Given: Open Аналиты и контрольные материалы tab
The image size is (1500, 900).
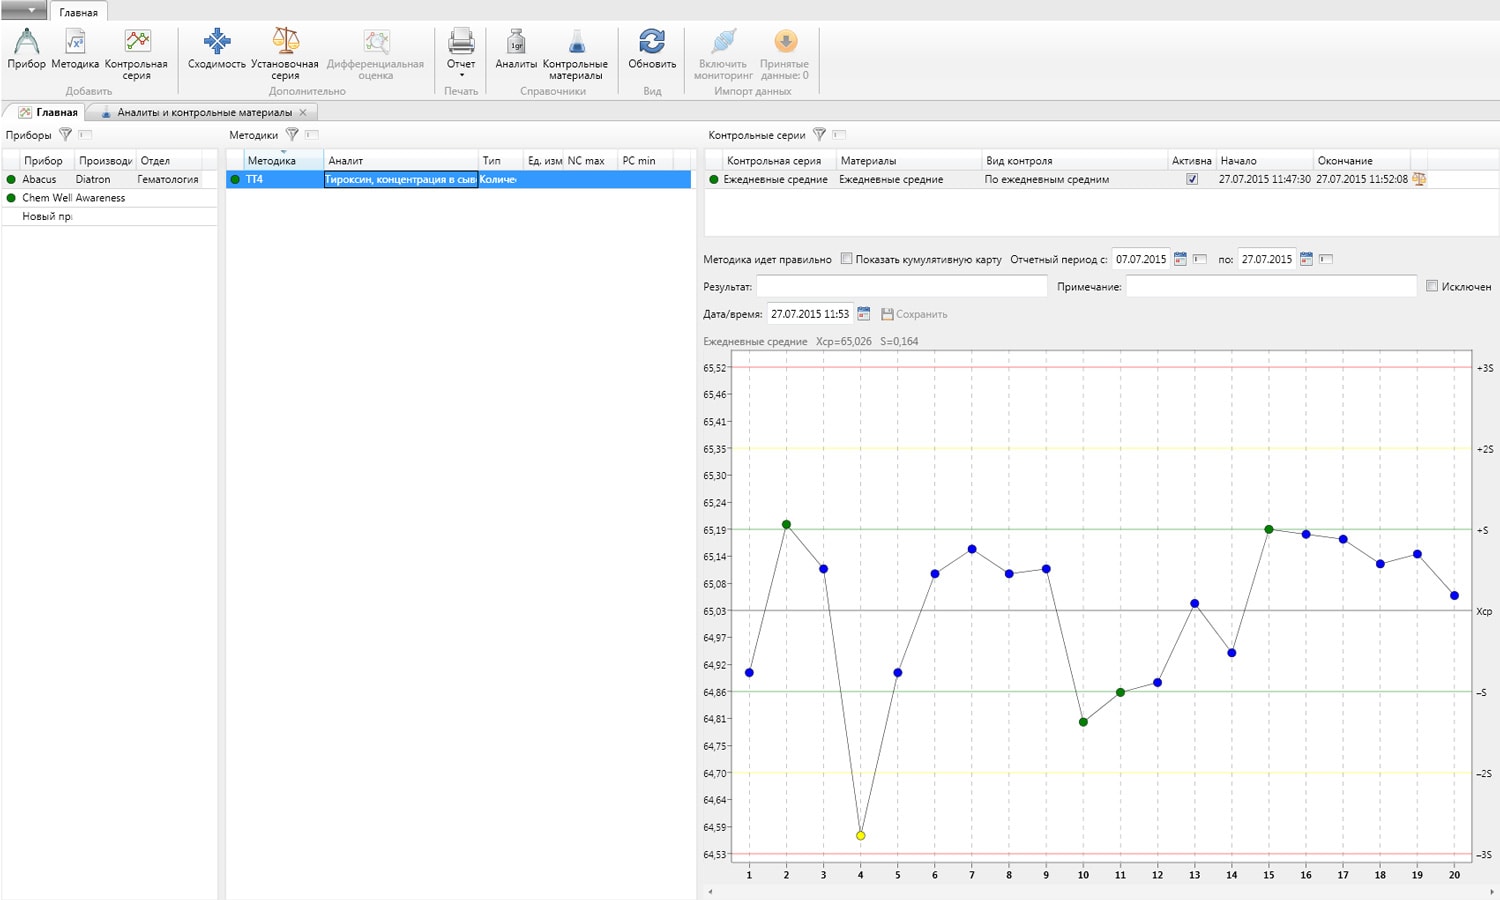Looking at the screenshot, I should tap(203, 112).
